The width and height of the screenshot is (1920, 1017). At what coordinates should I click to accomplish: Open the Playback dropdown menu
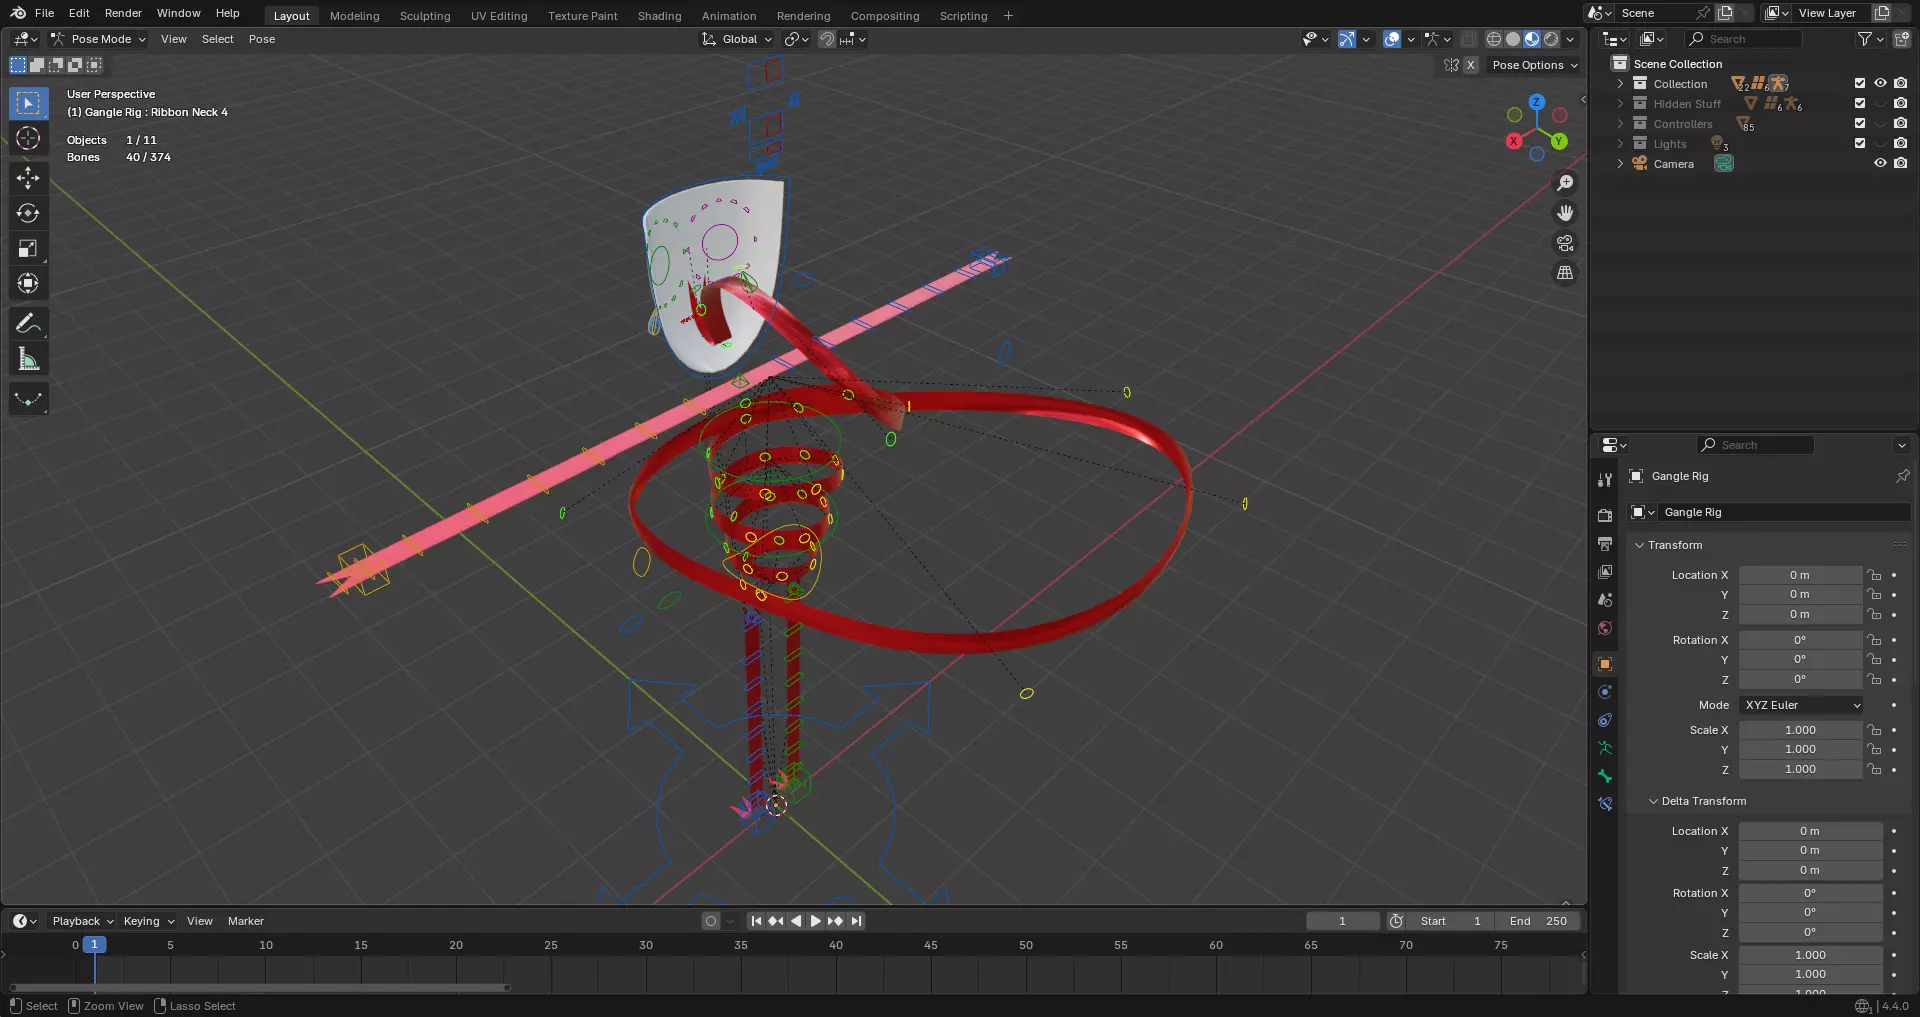(x=82, y=921)
